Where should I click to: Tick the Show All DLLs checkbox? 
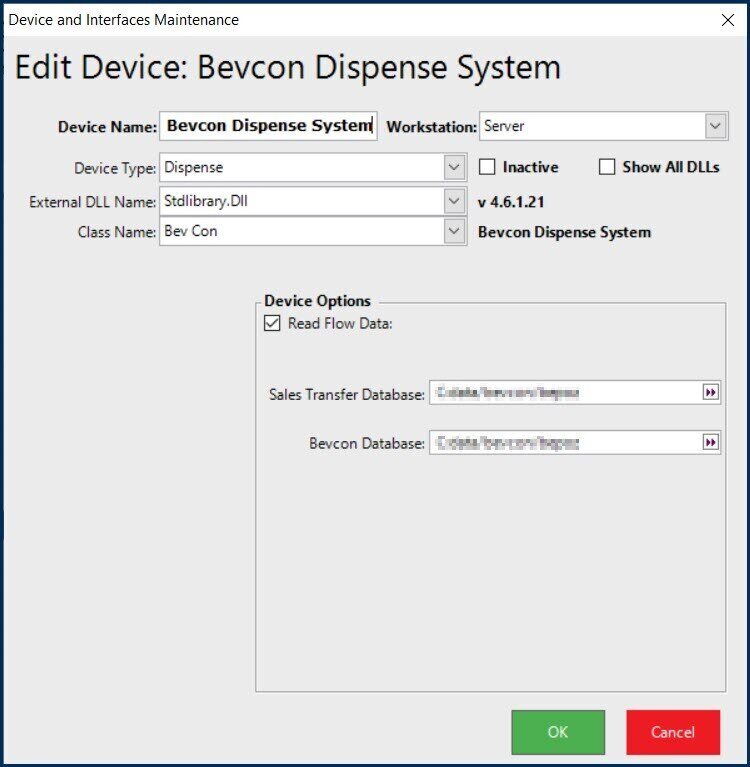pyautogui.click(x=606, y=167)
